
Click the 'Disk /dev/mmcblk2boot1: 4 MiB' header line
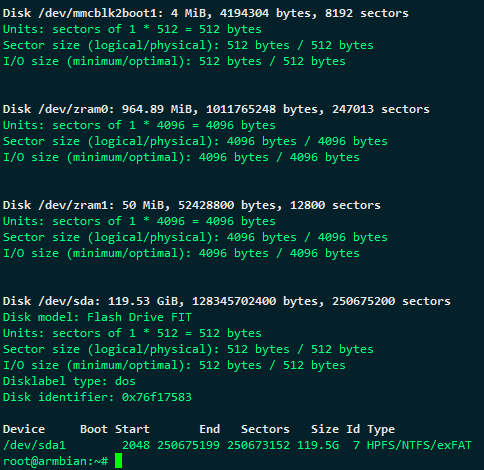coord(206,13)
